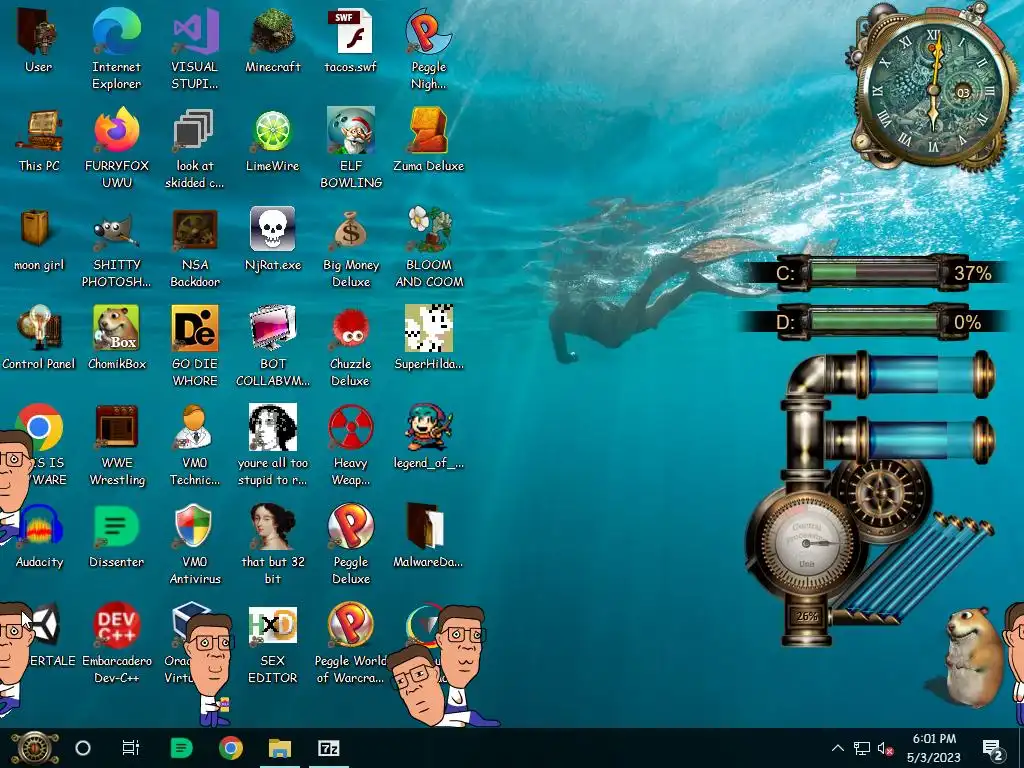Open SuperHilda... pixel icon
Image resolution: width=1024 pixels, height=768 pixels.
pyautogui.click(x=429, y=339)
